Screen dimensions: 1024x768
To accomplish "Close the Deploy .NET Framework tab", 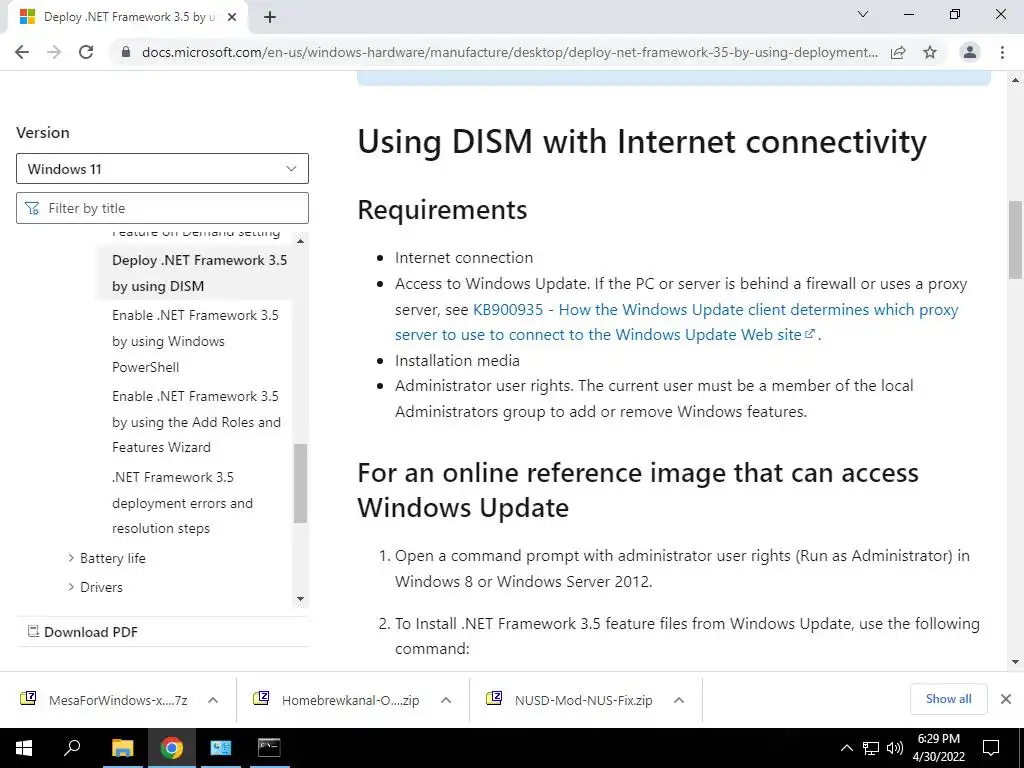I will pos(232,17).
